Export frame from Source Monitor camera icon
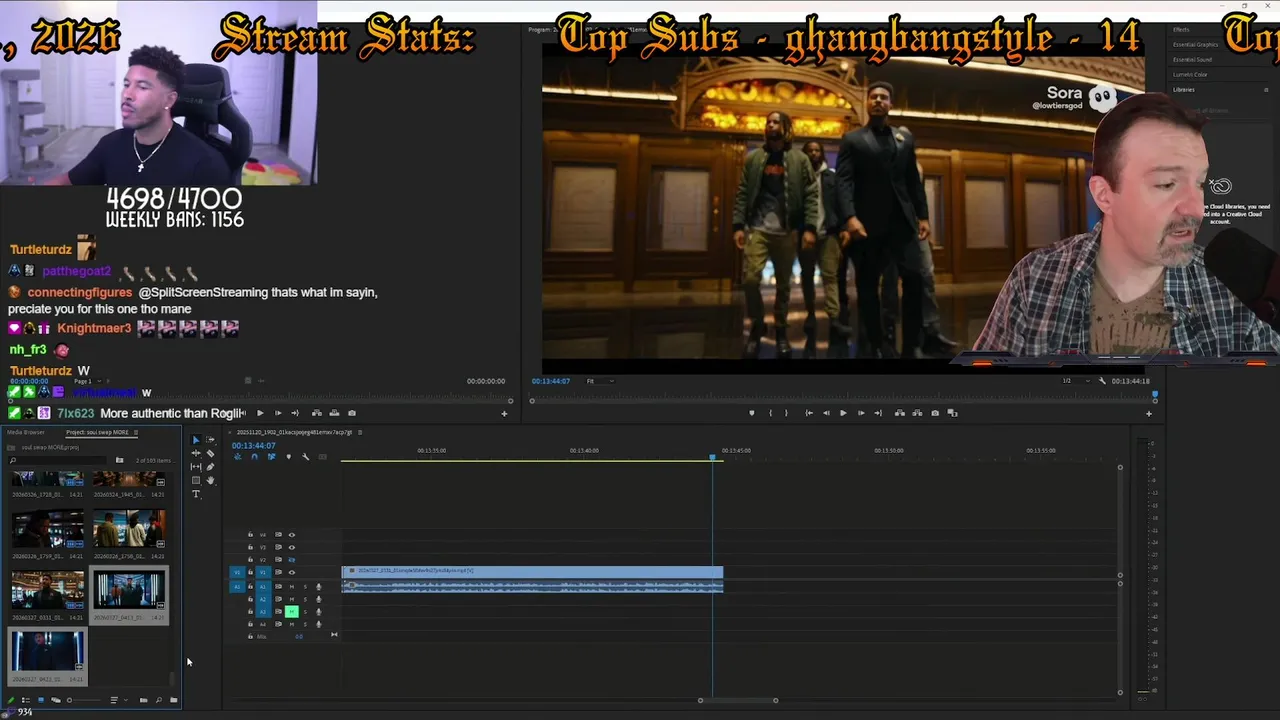Viewport: 1280px width, 720px height. [352, 413]
